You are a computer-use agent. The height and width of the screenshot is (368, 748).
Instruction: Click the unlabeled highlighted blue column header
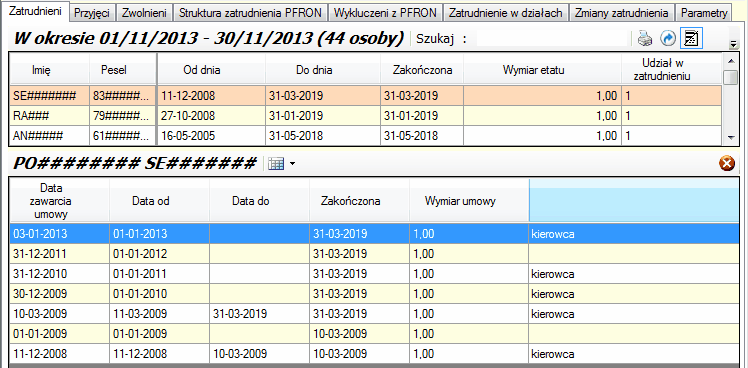634,201
